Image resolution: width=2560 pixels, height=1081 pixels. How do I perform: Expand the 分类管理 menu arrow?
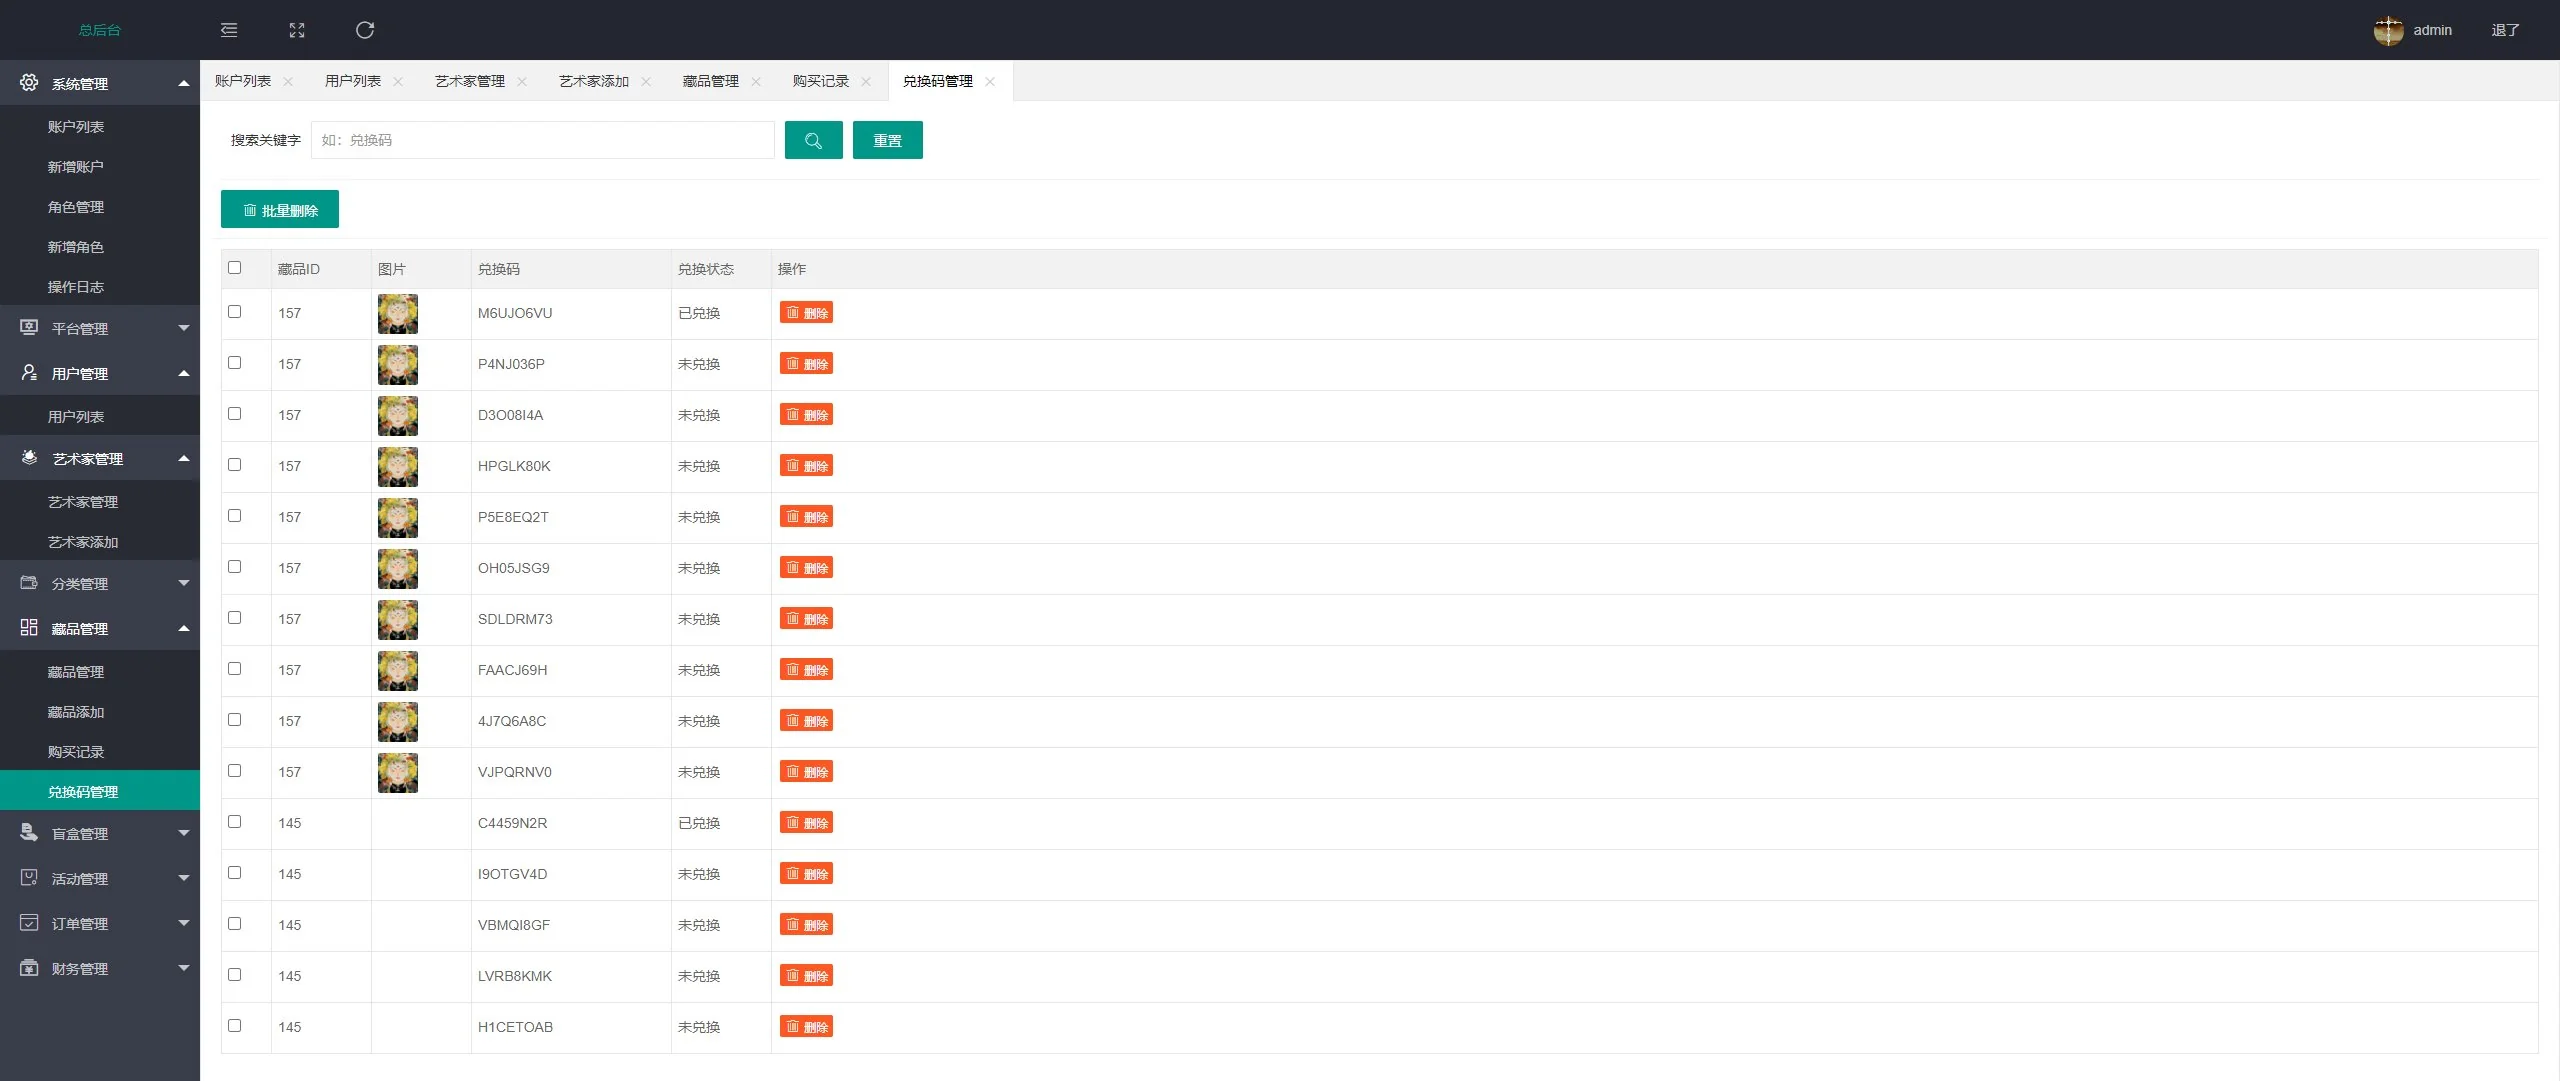point(184,583)
